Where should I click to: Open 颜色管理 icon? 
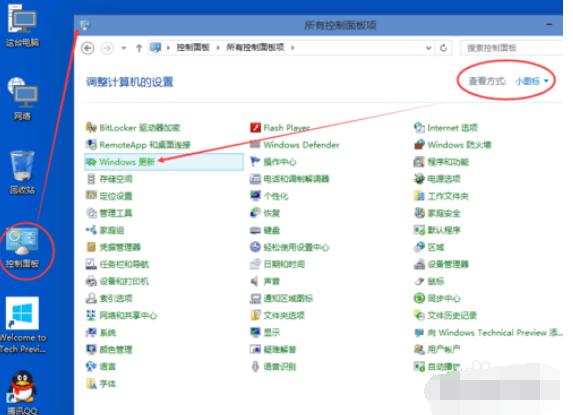click(x=91, y=350)
